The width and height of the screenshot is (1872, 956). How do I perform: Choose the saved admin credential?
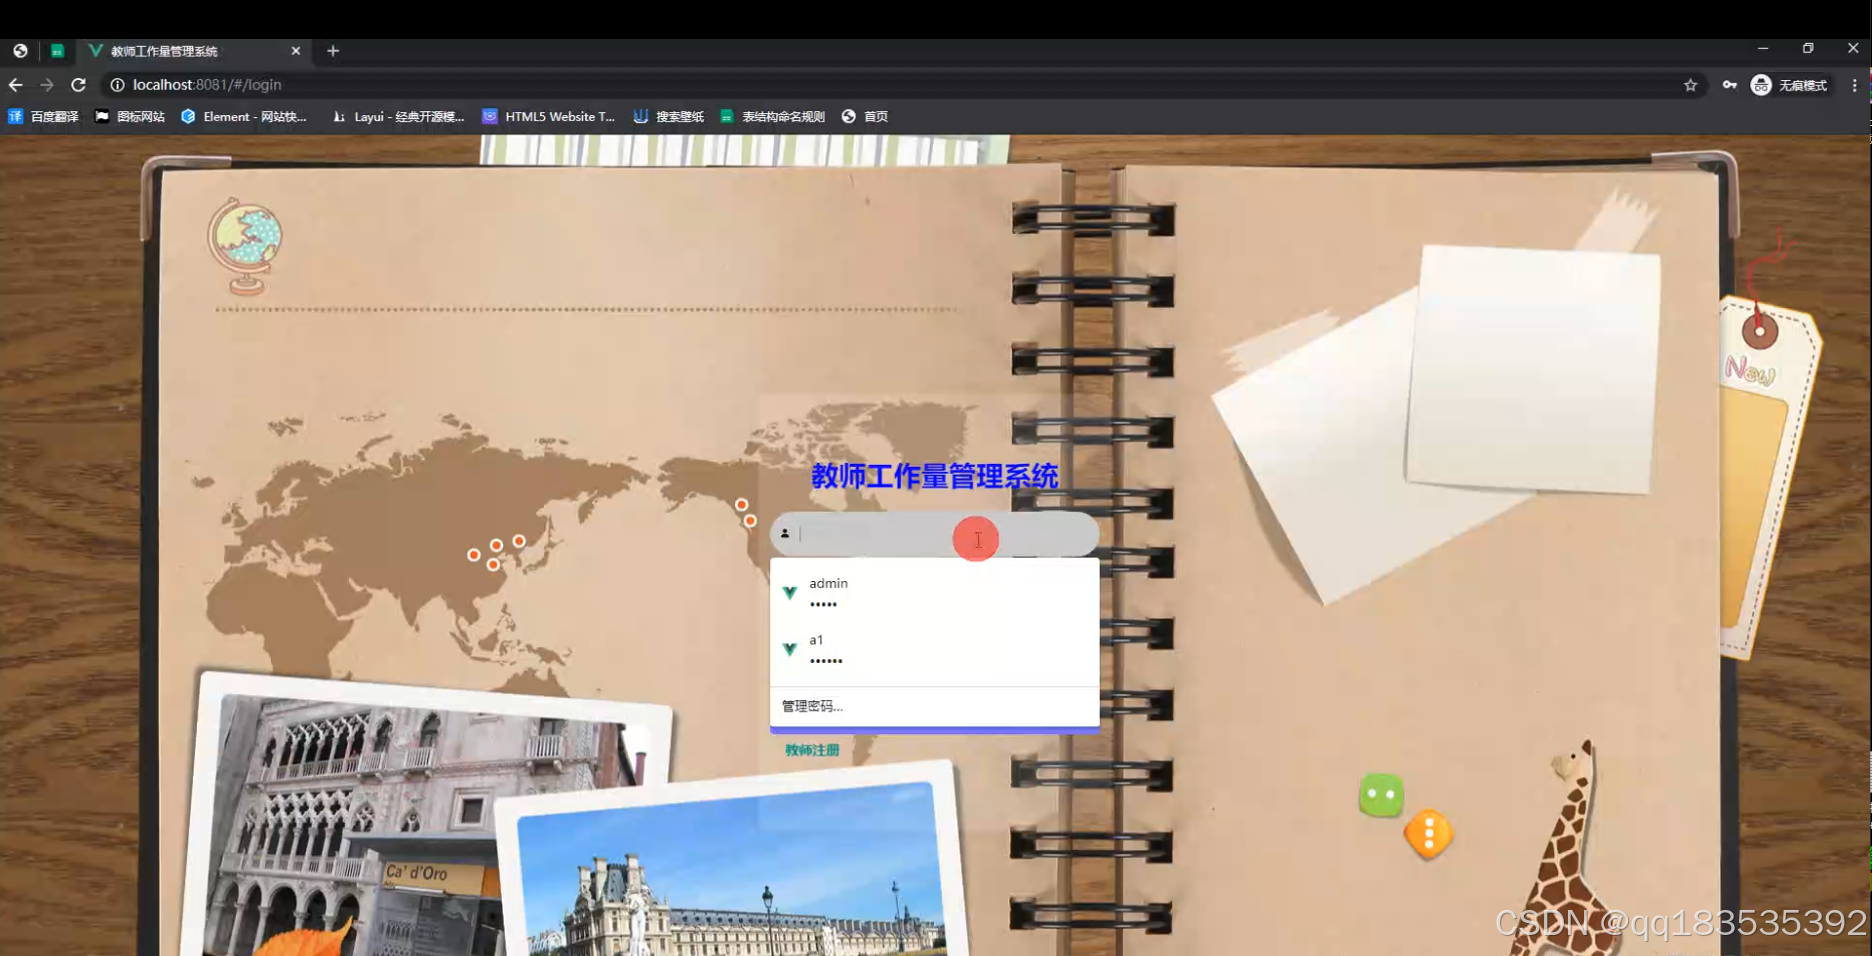tap(934, 593)
